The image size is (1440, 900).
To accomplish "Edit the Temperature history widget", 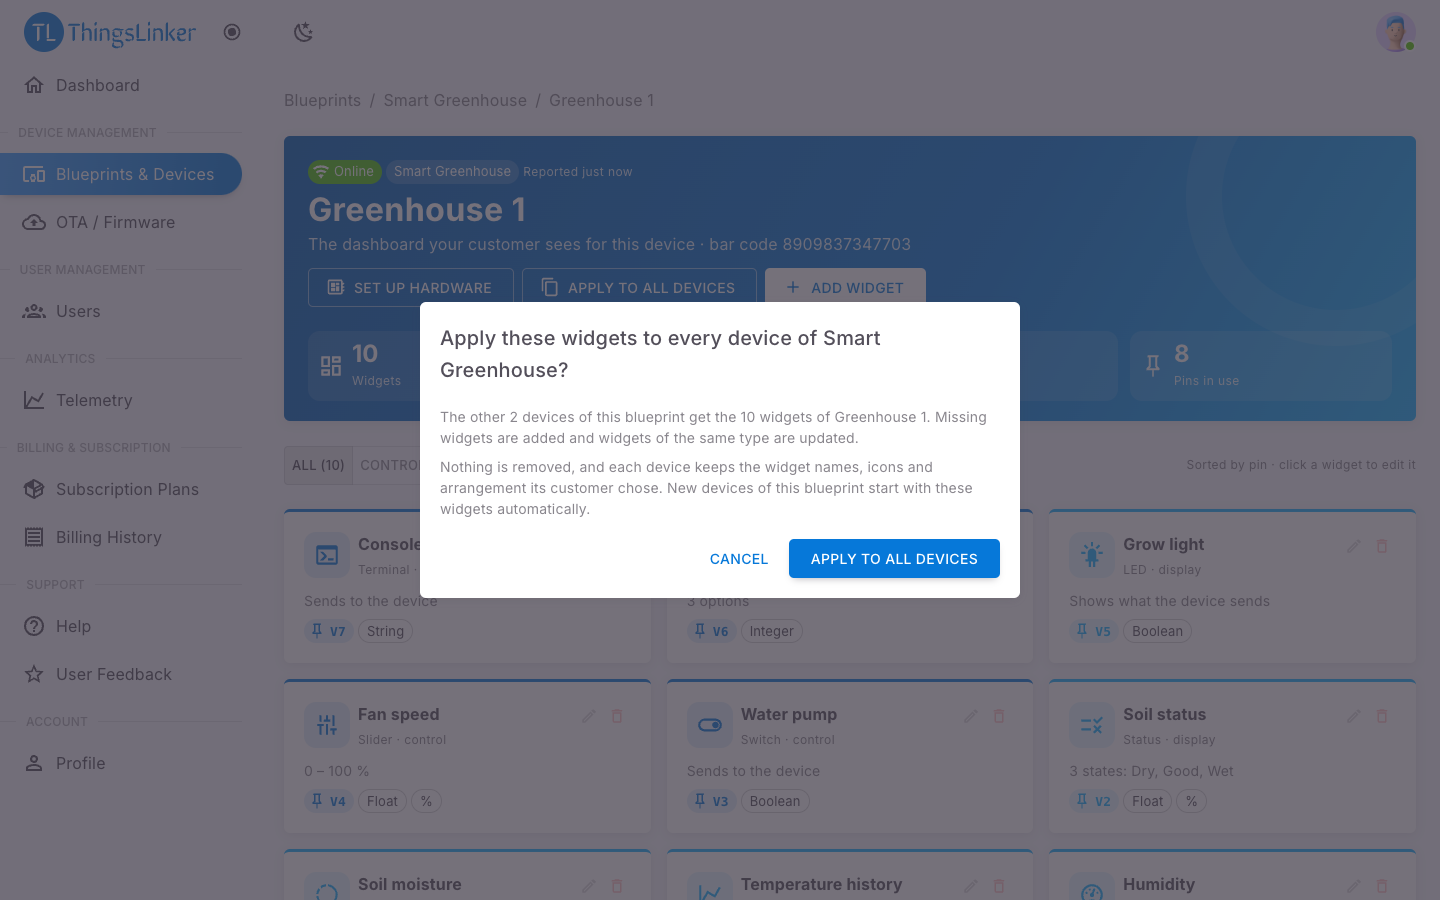I will point(970,886).
